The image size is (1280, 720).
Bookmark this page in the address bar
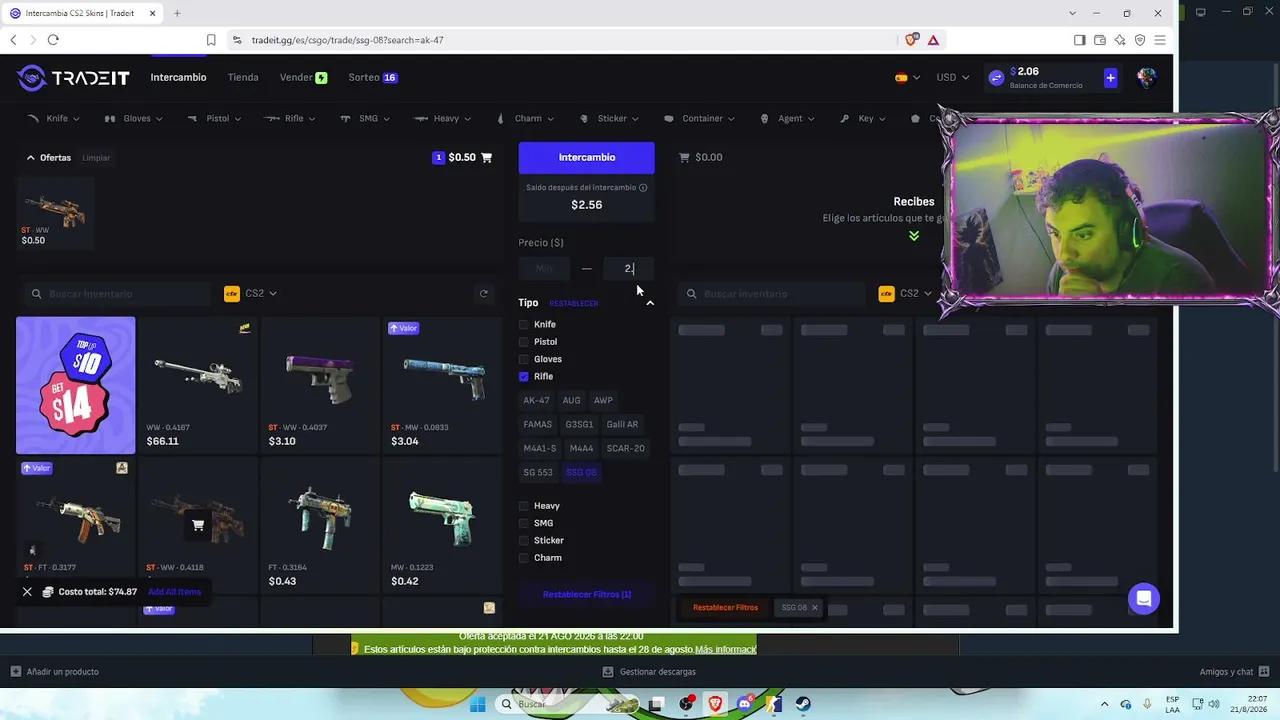(x=211, y=40)
